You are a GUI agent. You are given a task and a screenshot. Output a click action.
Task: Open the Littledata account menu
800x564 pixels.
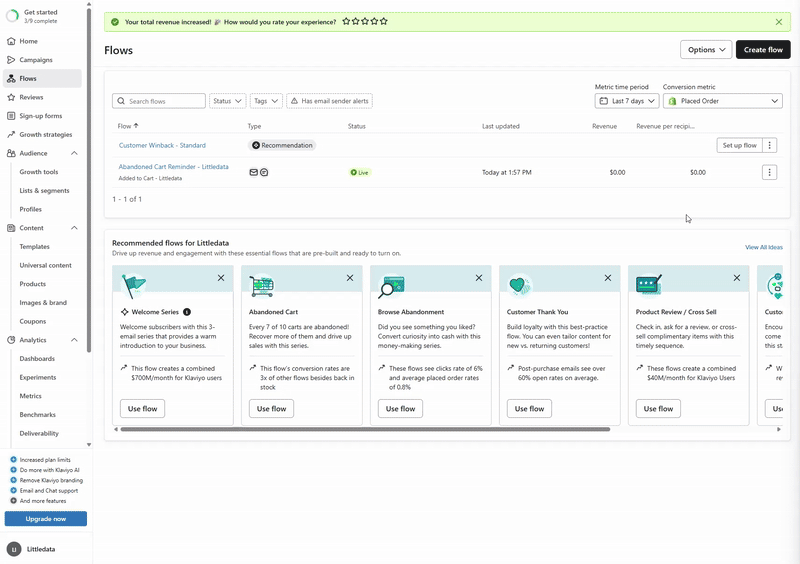pos(32,549)
